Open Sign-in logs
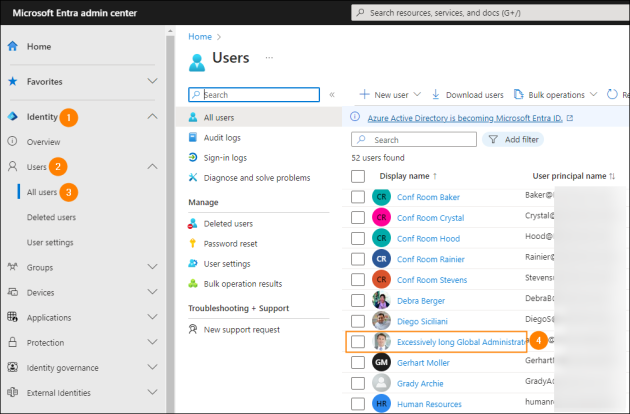The height and width of the screenshot is (414, 630). click(x=225, y=158)
